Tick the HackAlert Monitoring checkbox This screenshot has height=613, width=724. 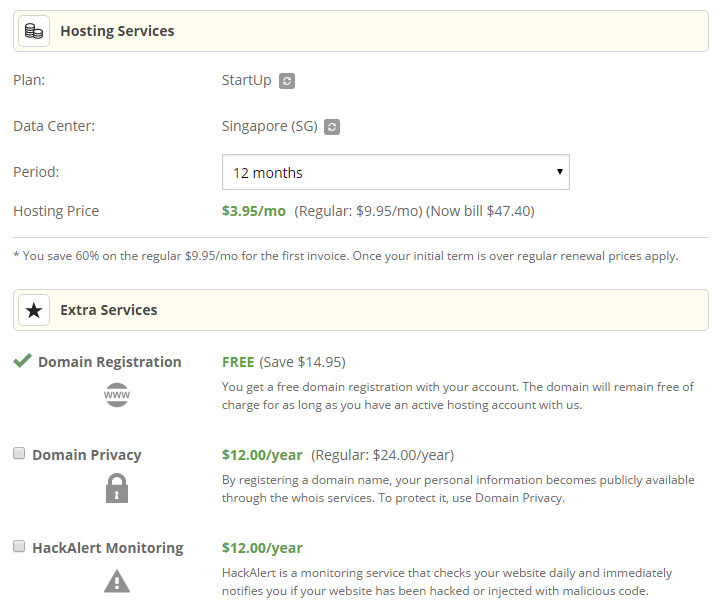pos(19,547)
